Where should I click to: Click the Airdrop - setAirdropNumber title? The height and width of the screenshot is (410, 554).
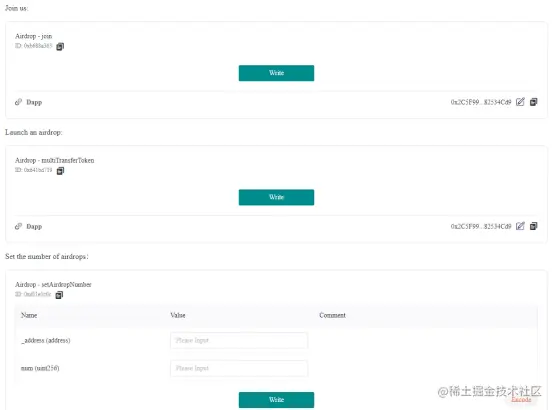coord(53,285)
